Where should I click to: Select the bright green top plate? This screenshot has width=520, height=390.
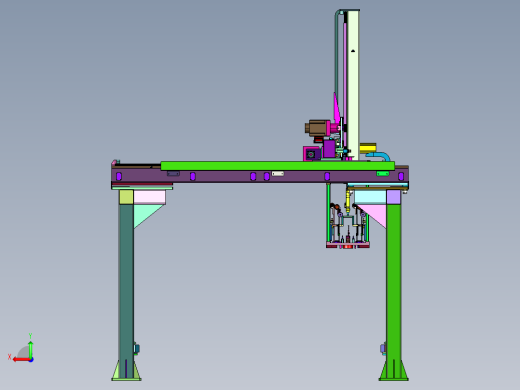click(278, 166)
